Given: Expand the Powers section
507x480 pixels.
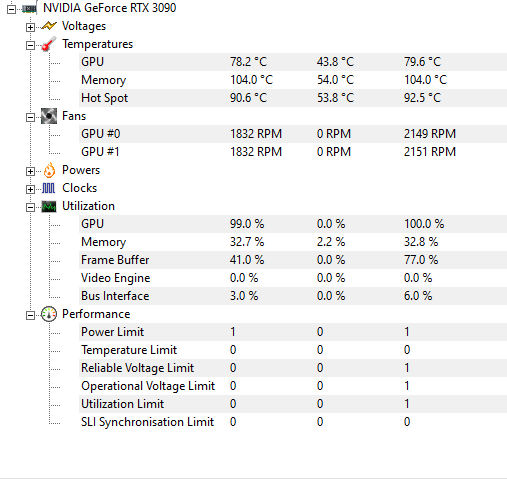Looking at the screenshot, I should pos(30,171).
